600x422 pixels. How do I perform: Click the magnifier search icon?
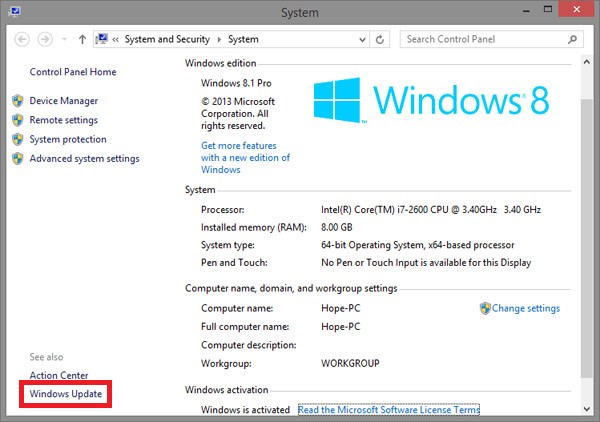tap(572, 39)
